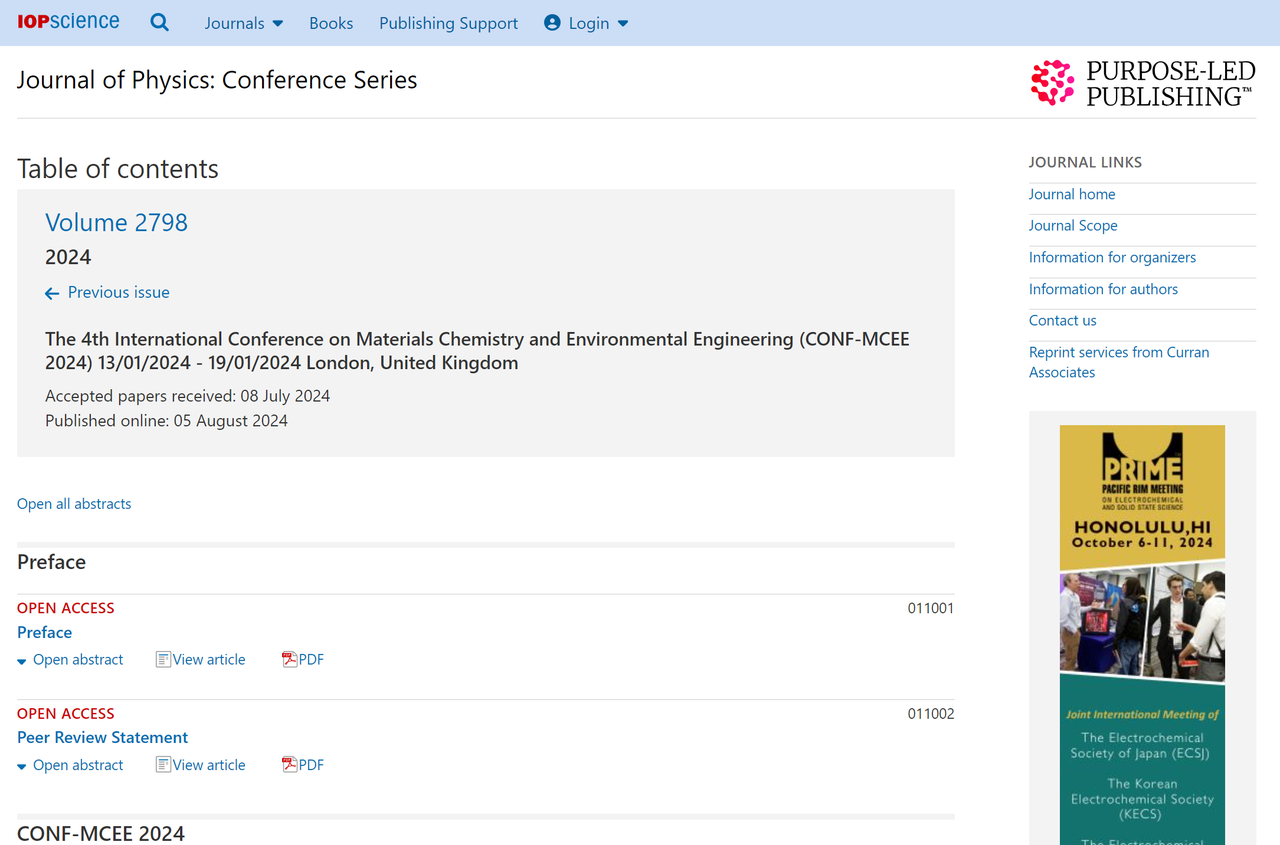Click the search magnifier icon
Image resolution: width=1280 pixels, height=845 pixels.
coord(159,21)
